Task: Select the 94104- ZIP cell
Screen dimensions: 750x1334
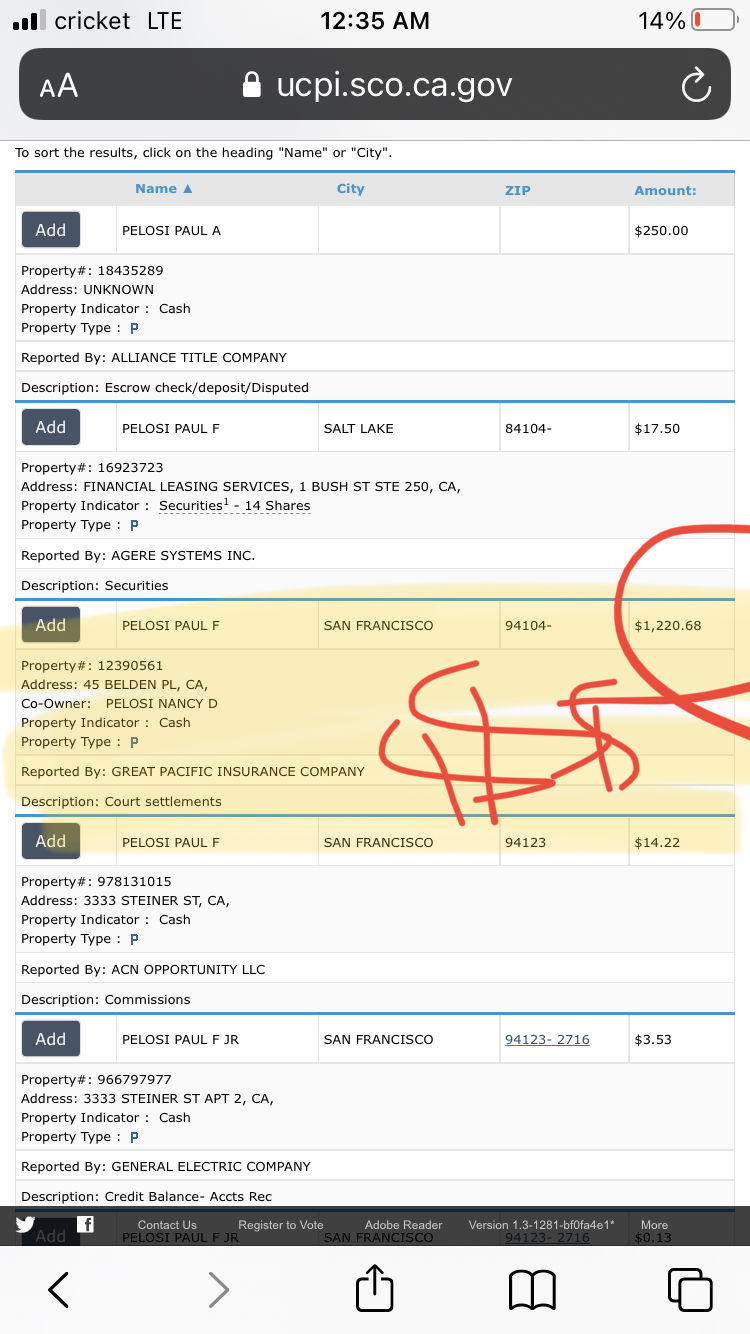Action: click(x=564, y=626)
